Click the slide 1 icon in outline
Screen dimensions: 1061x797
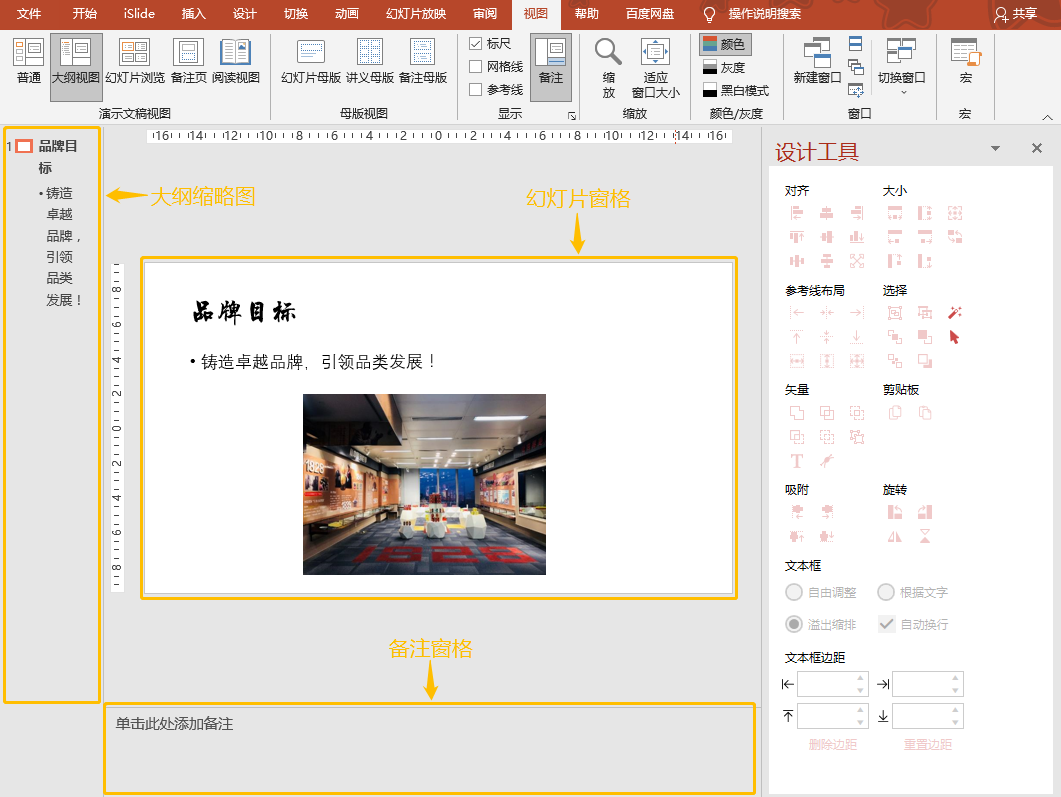coord(24,146)
